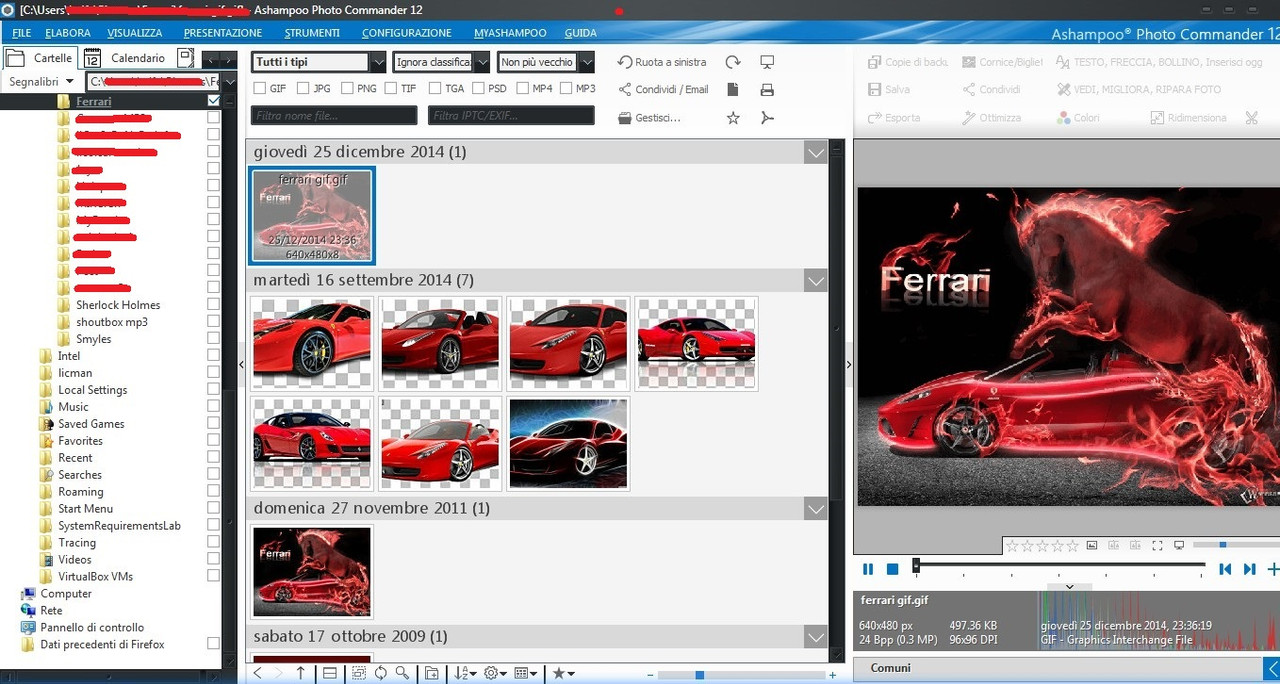Image resolution: width=1280 pixels, height=684 pixels.
Task: Open Pannello di controllo in tree
Action: click(x=92, y=627)
